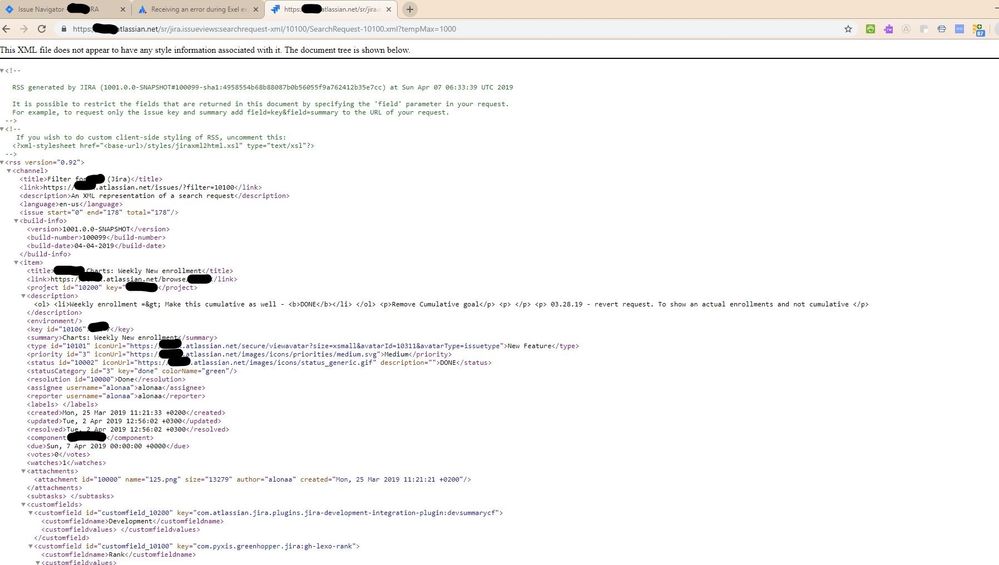Image resolution: width=999 pixels, height=565 pixels.
Task: Click the priority 'Medium' line
Action: [x=239, y=354]
